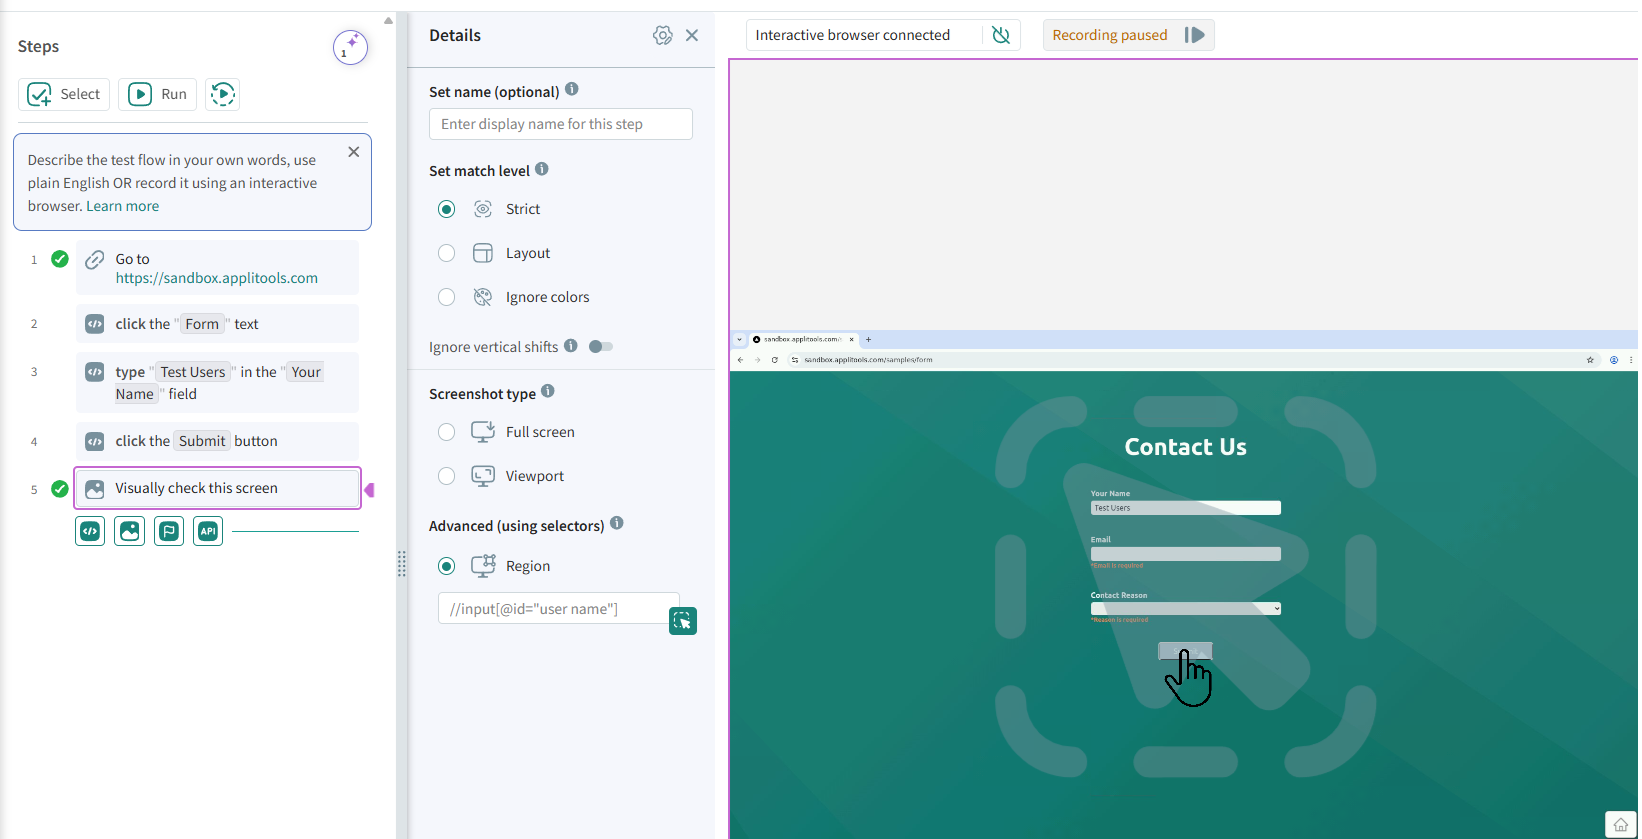Choose Ignore colors match level

coord(447,297)
